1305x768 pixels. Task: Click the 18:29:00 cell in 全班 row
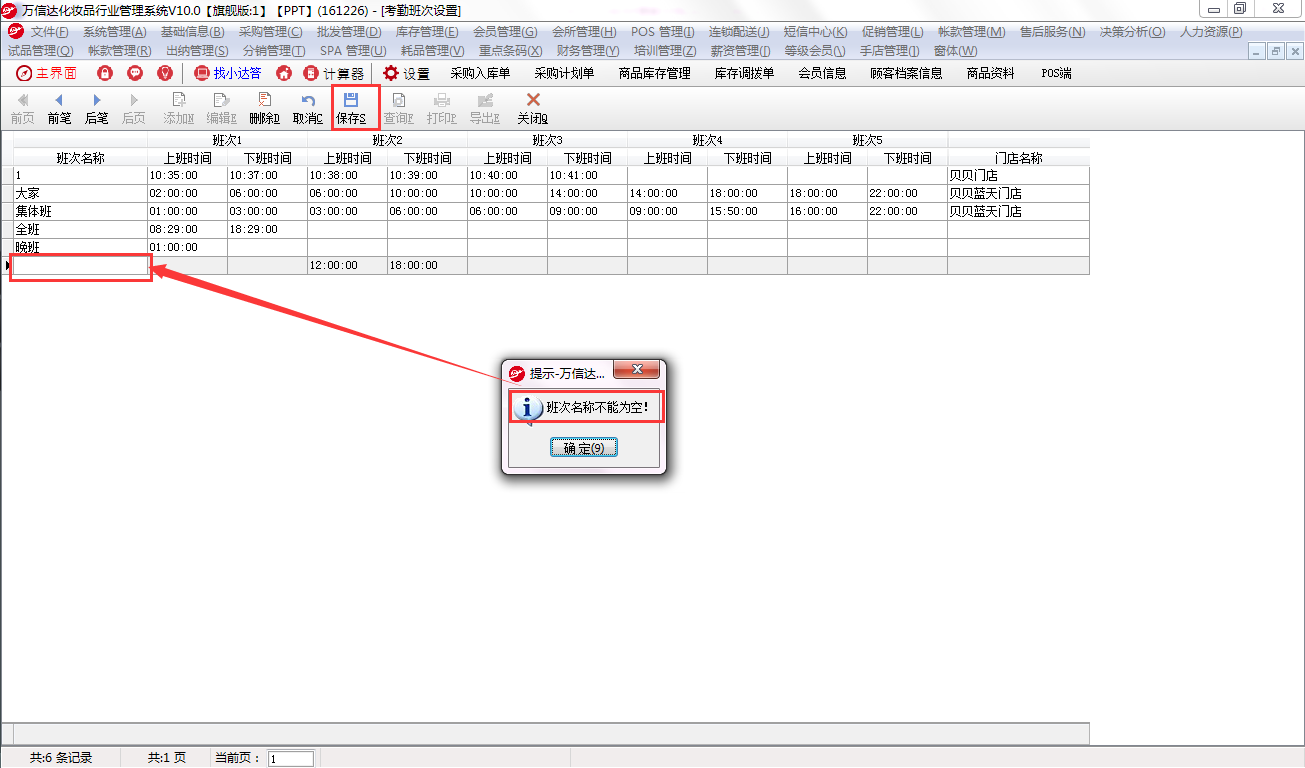[x=267, y=229]
